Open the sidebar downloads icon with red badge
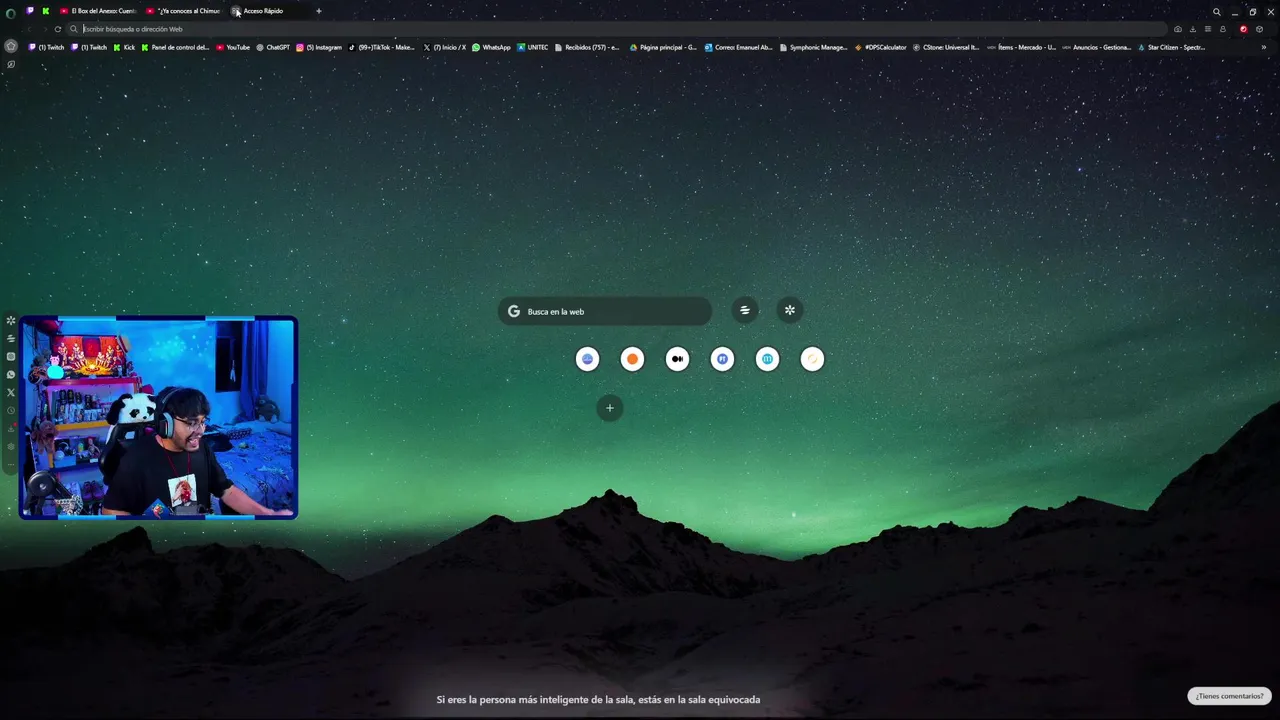The image size is (1280, 720). [x=11, y=429]
